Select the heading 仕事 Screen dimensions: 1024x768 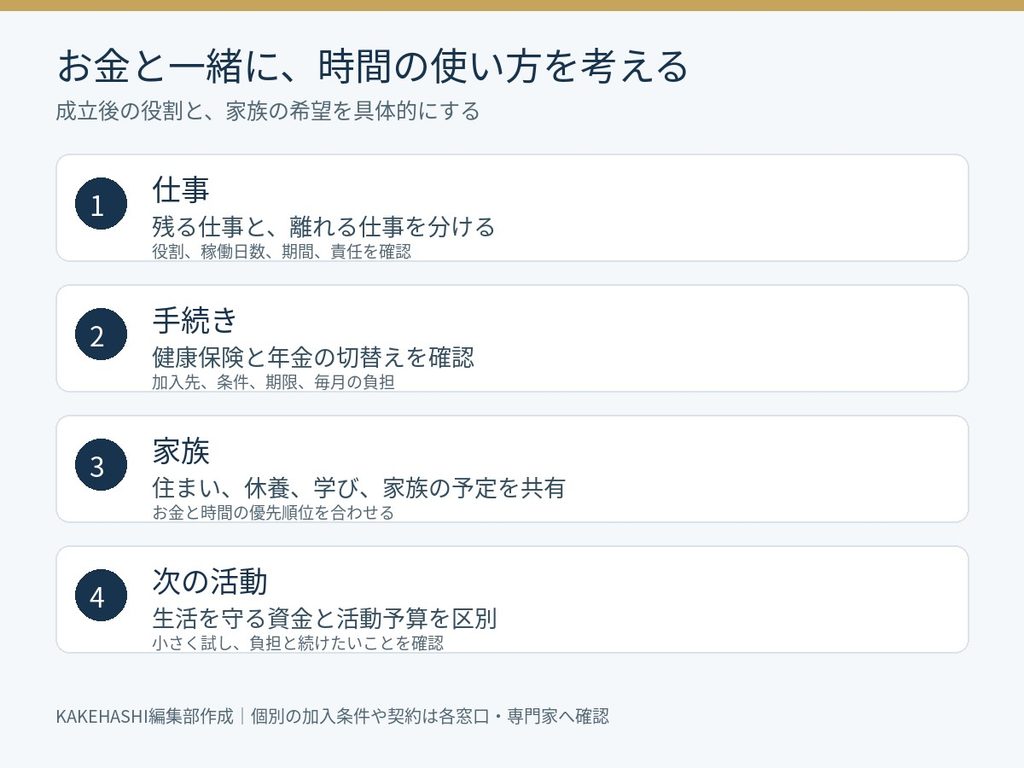click(x=181, y=190)
